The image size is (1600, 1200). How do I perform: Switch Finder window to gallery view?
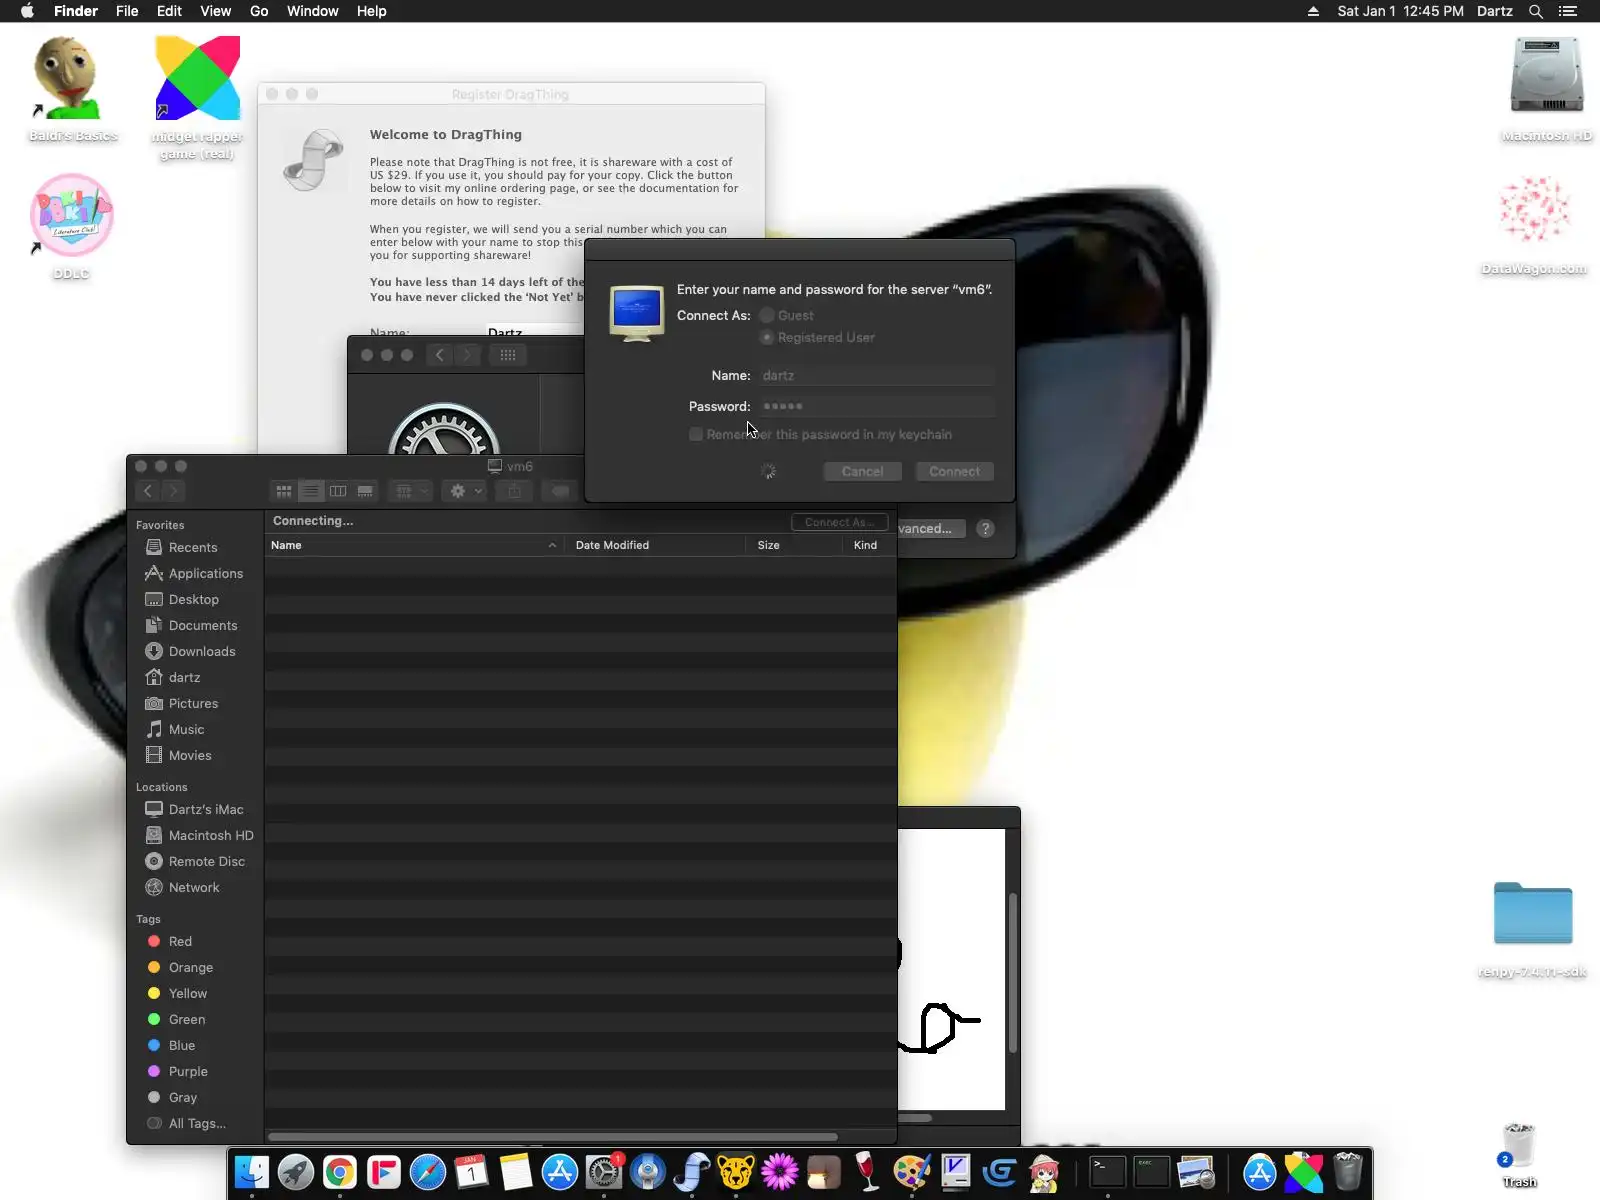pos(365,491)
